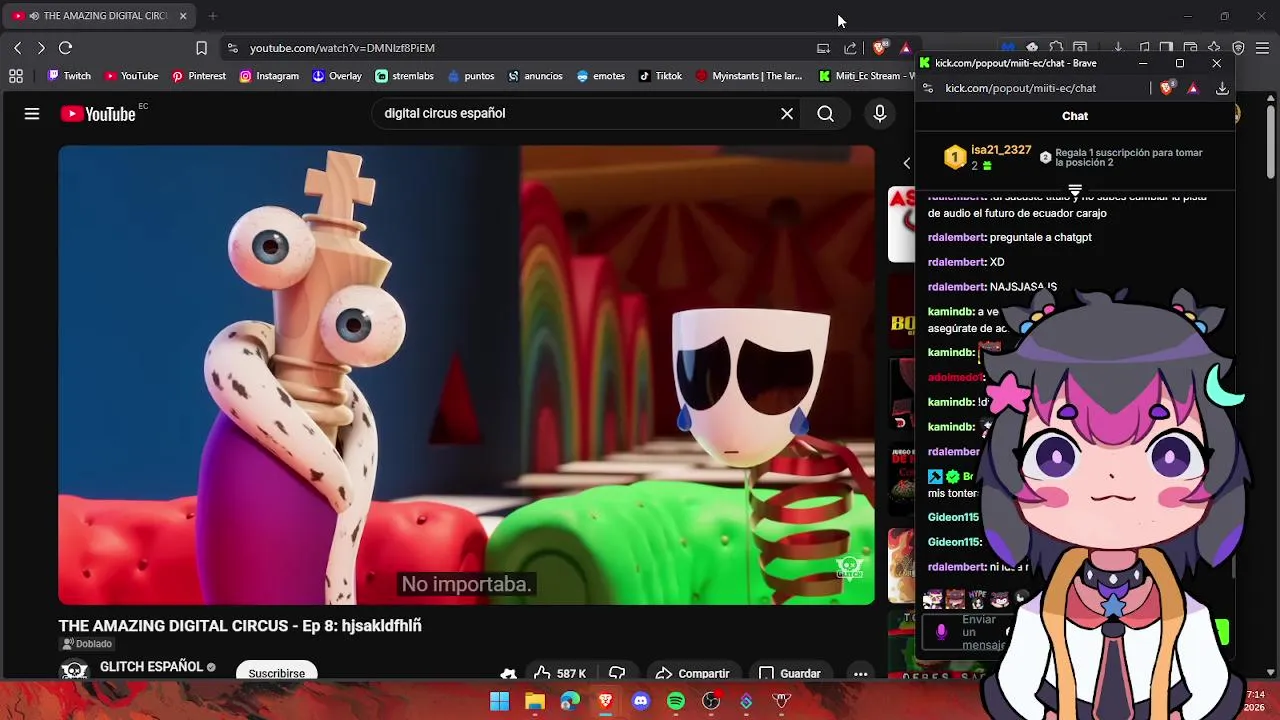Click username rdalembert beside 'XD' message
This screenshot has width=1280, height=720.
pyautogui.click(x=957, y=262)
